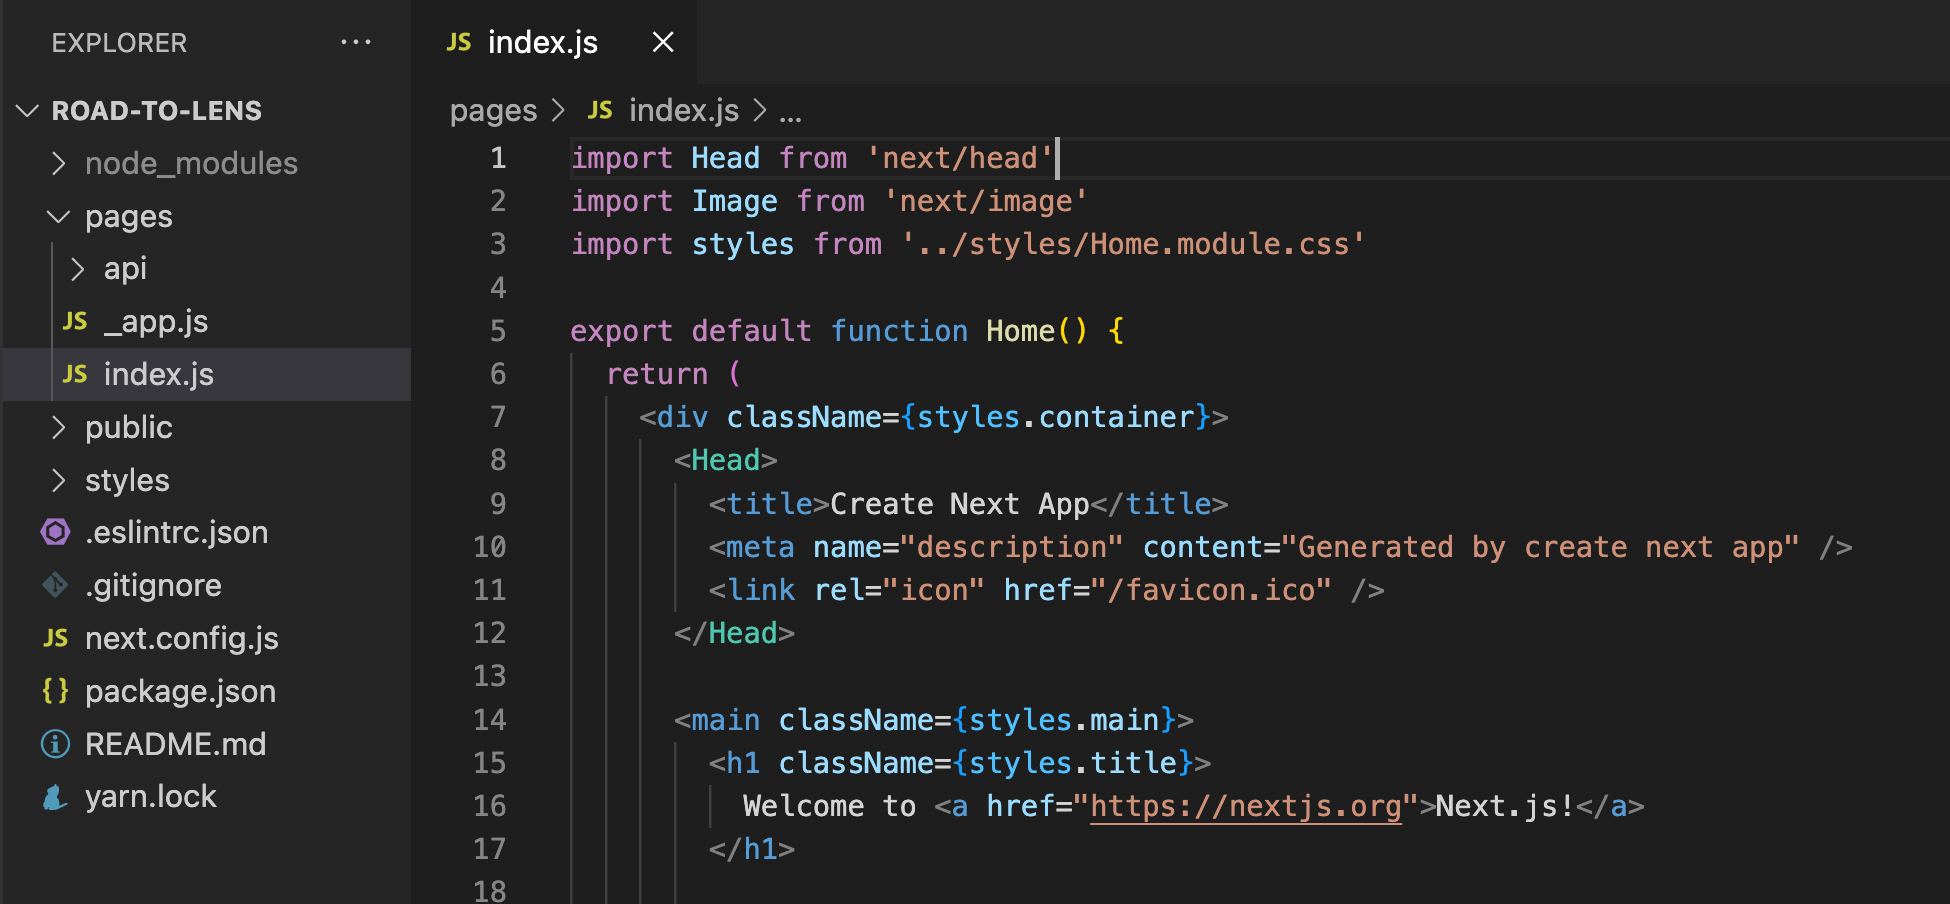This screenshot has width=1950, height=904.
Task: Click the return keyword on line 6
Action: 657,374
